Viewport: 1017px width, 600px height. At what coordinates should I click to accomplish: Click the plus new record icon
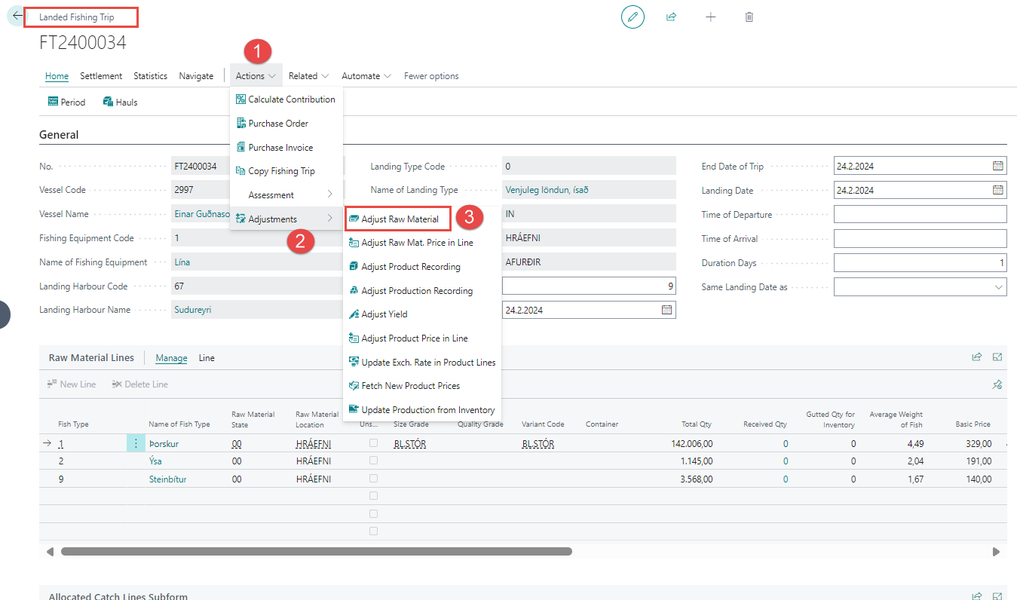pyautogui.click(x=710, y=17)
